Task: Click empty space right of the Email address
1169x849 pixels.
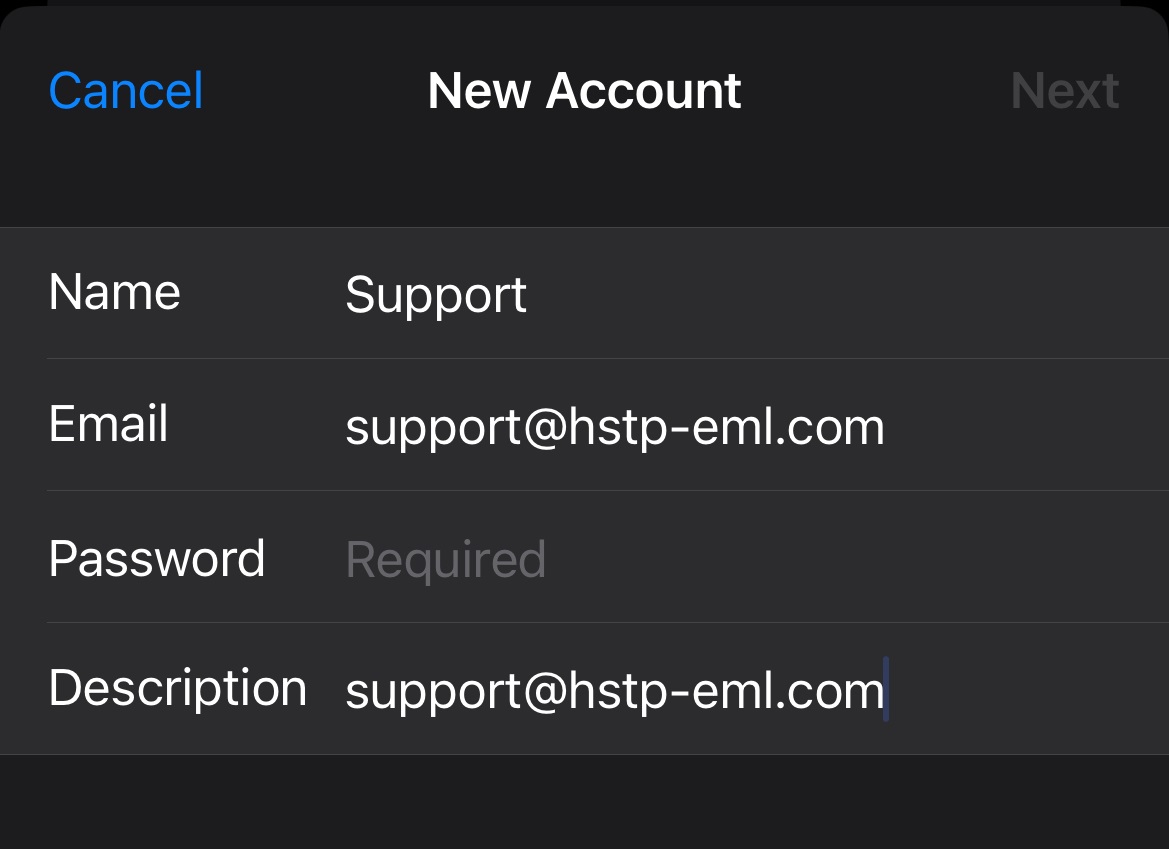Action: [1020, 427]
